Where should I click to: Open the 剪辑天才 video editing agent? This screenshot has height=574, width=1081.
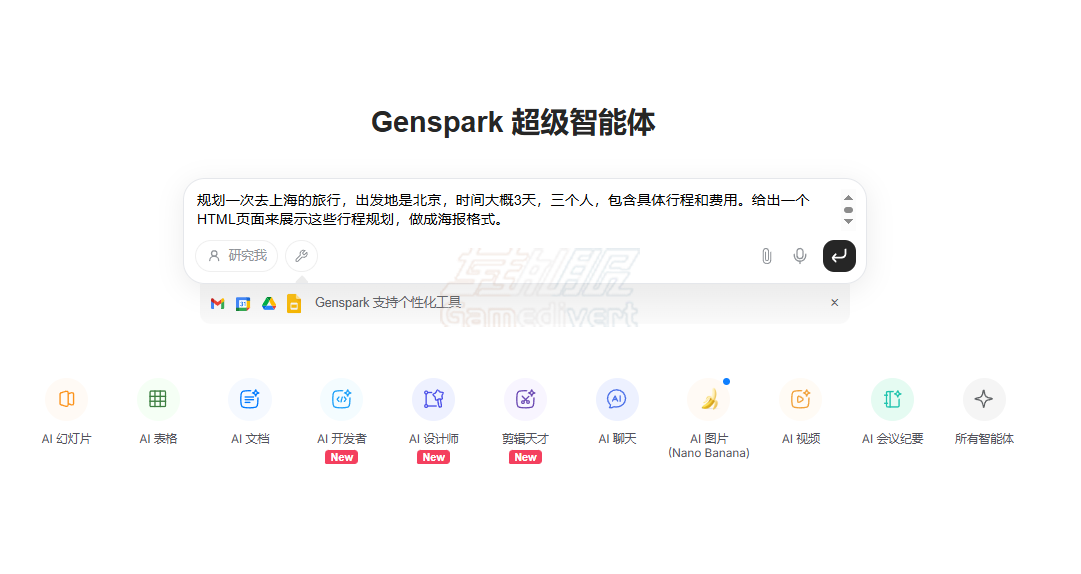[x=525, y=399]
